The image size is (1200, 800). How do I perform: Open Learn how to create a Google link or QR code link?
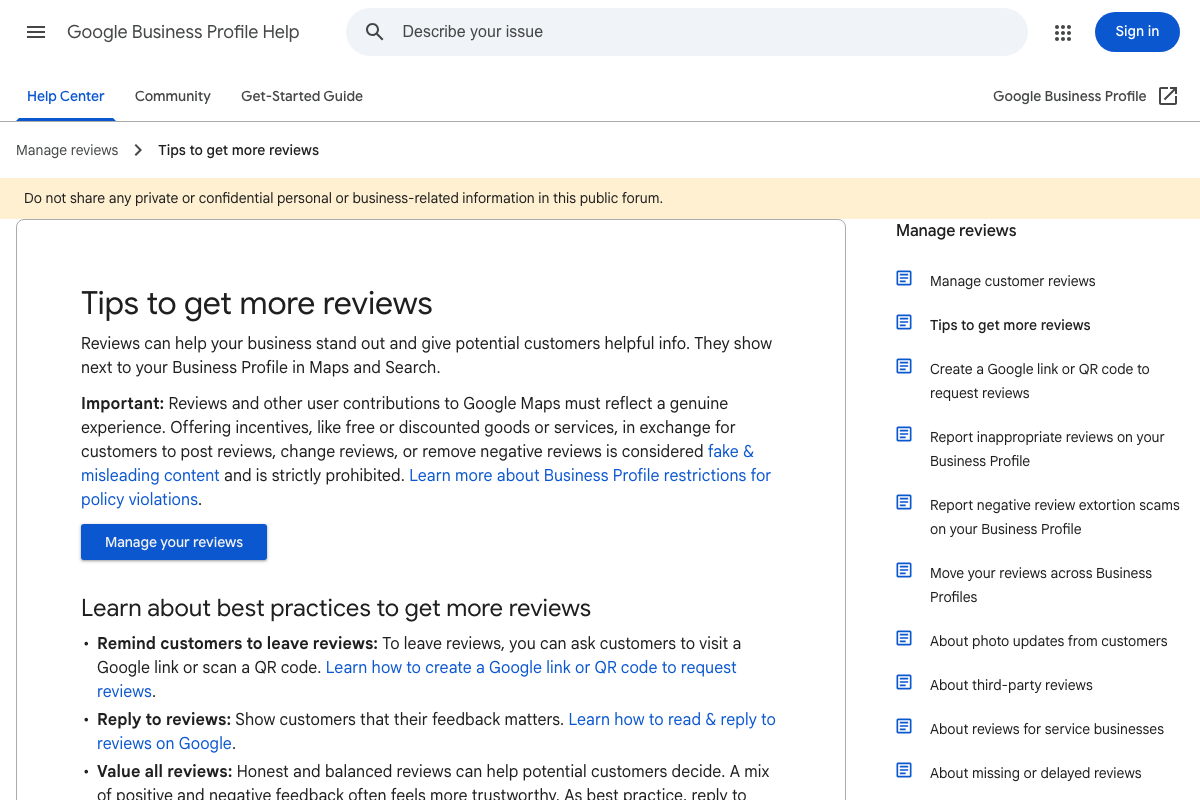[x=417, y=679]
